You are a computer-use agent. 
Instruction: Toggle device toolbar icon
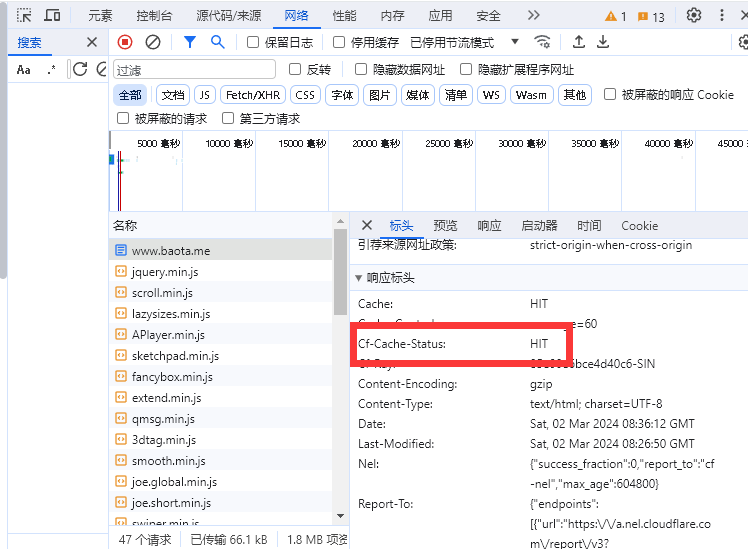pyautogui.click(x=52, y=16)
